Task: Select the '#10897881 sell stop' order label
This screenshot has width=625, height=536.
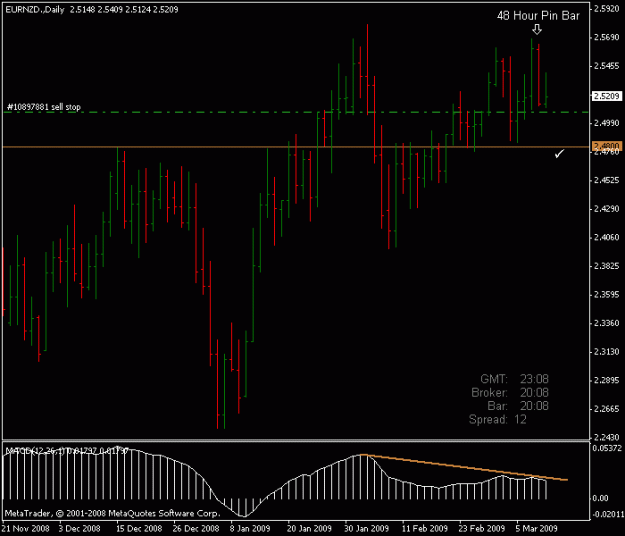Action: [44, 107]
